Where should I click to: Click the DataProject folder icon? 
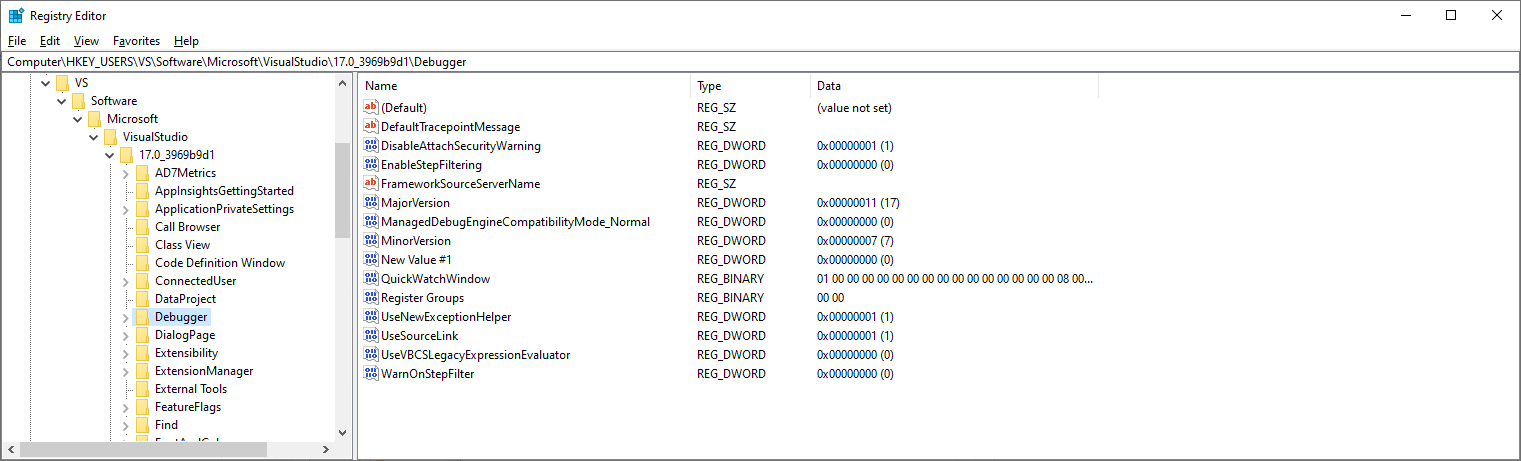pyautogui.click(x=142, y=299)
